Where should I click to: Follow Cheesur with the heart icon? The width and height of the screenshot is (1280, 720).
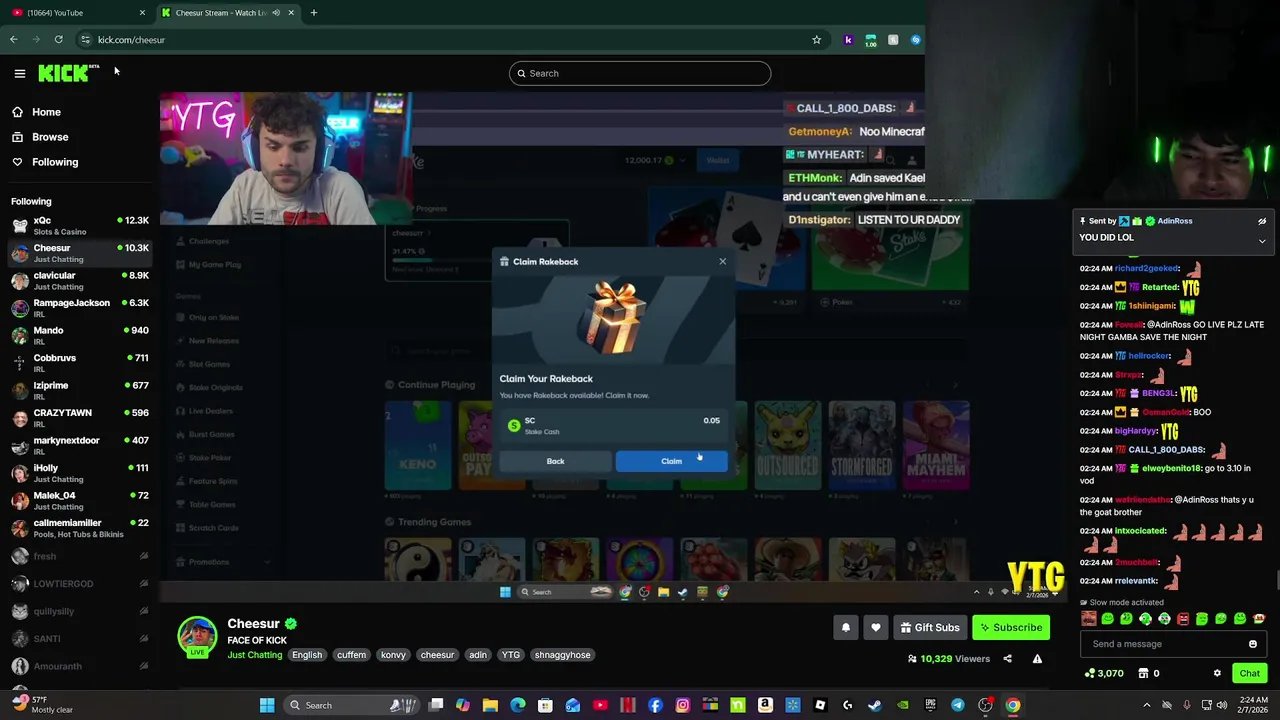(x=875, y=627)
